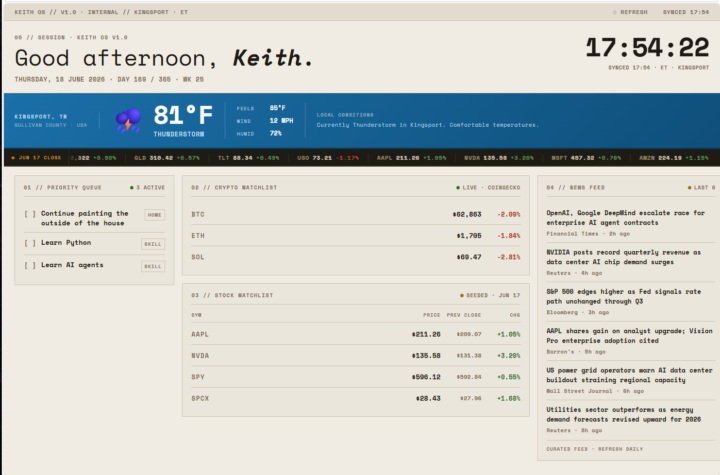Click SPY price $596.12
Screen dimensions: 720x475
(x=426, y=377)
